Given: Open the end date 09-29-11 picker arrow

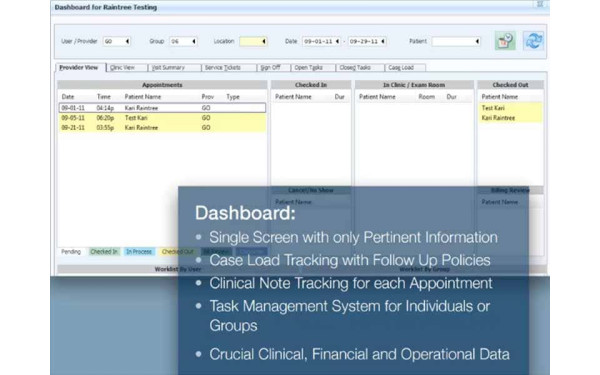Looking at the screenshot, I should pyautogui.click(x=383, y=41).
